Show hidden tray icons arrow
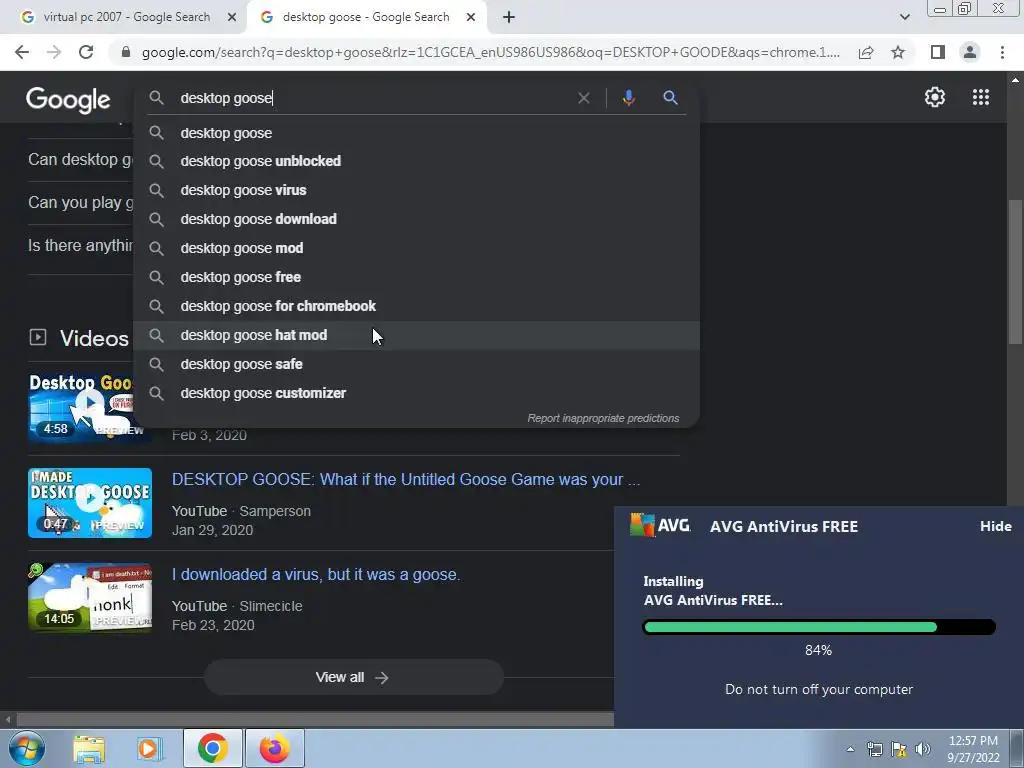Viewport: 1024px width, 768px height. (850, 749)
